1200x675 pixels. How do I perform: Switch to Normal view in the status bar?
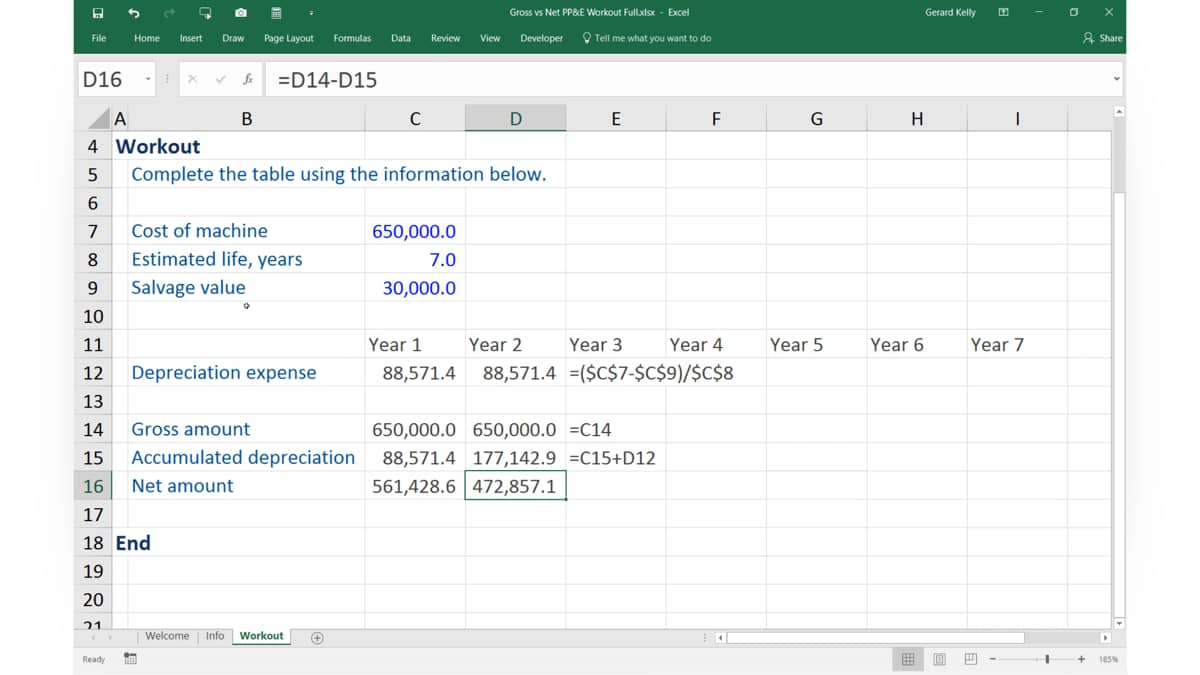908,660
